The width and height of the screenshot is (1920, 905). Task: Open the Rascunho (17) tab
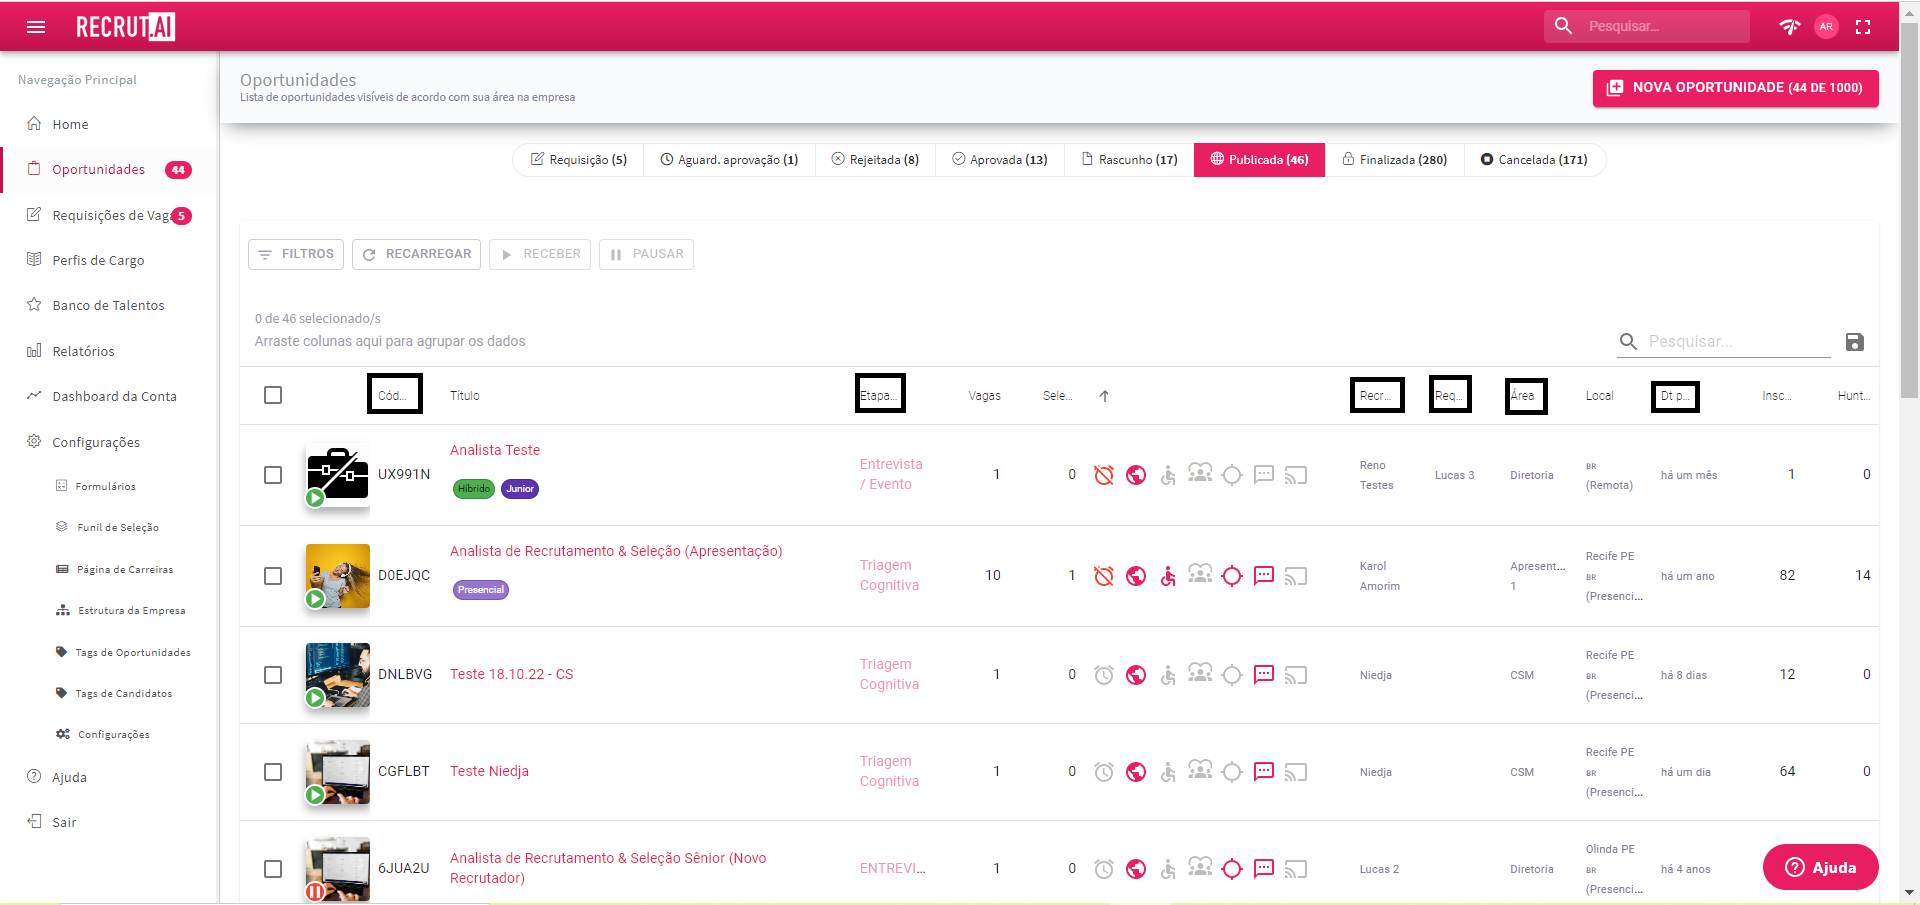[x=1129, y=160]
